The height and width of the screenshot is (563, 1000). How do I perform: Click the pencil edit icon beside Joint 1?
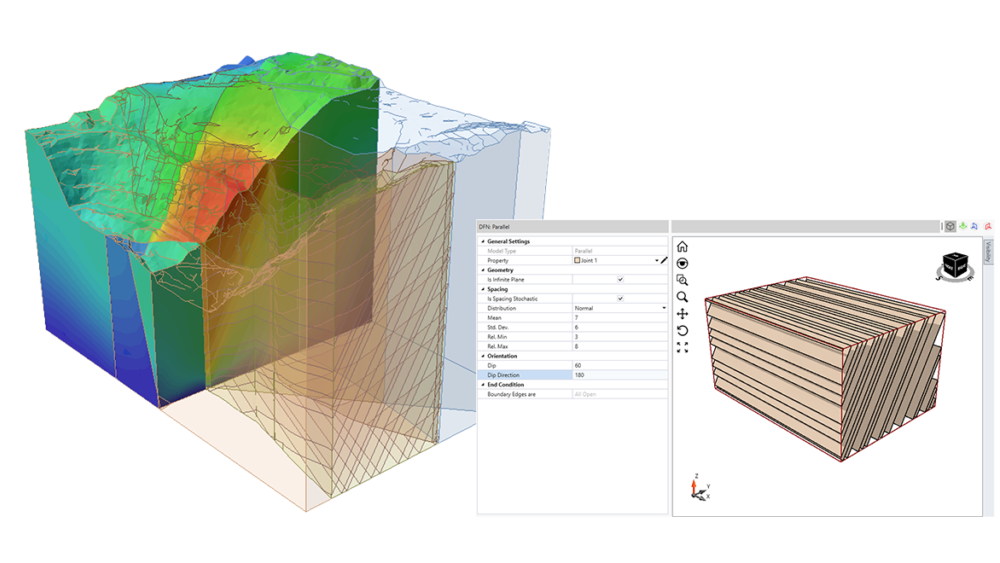[663, 260]
